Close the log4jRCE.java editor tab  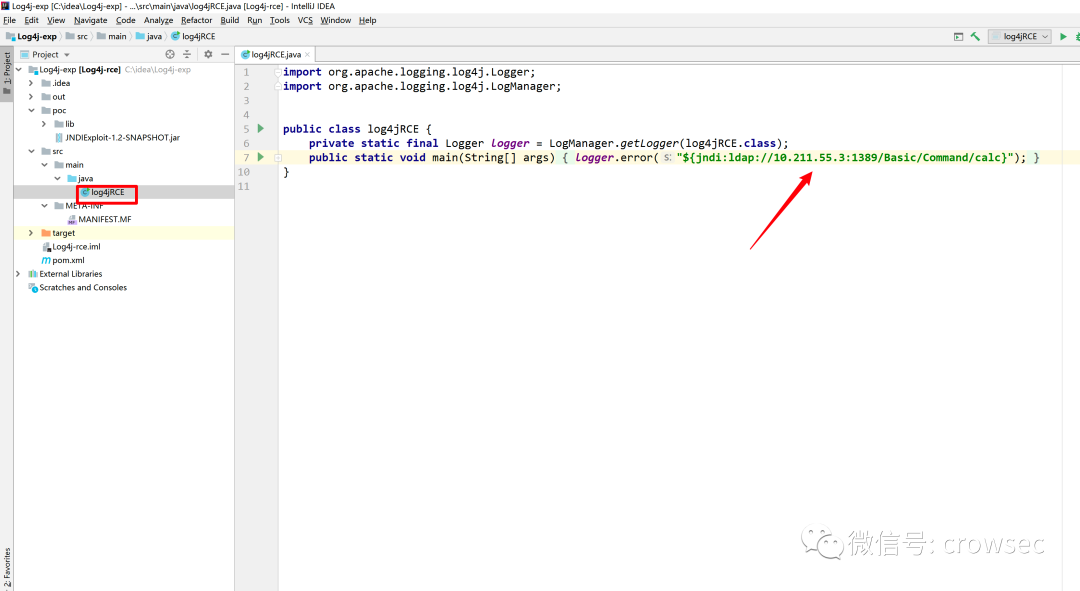coord(307,54)
